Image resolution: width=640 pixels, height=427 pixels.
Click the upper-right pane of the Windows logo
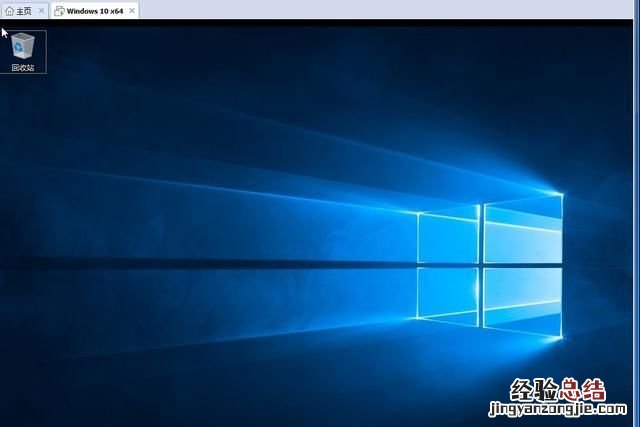click(x=522, y=227)
